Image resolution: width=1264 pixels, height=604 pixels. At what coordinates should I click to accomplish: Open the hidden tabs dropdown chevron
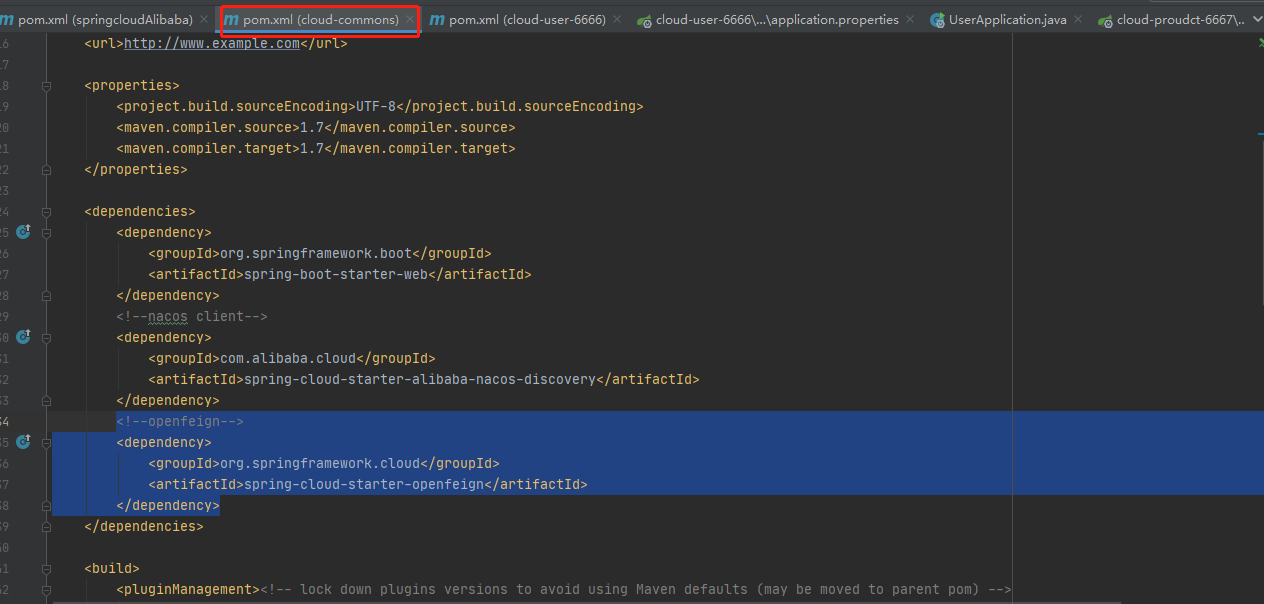(1257, 19)
